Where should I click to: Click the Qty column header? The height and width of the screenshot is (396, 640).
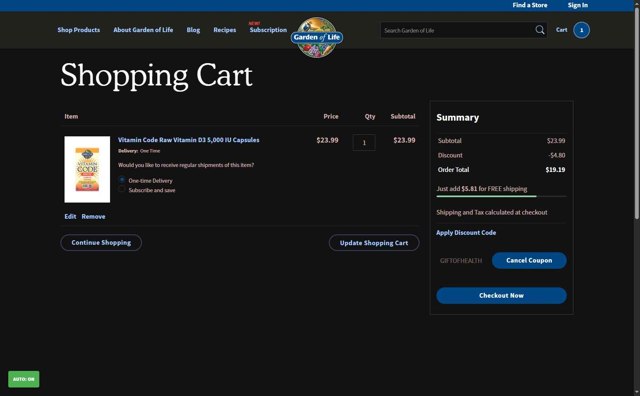pos(370,116)
